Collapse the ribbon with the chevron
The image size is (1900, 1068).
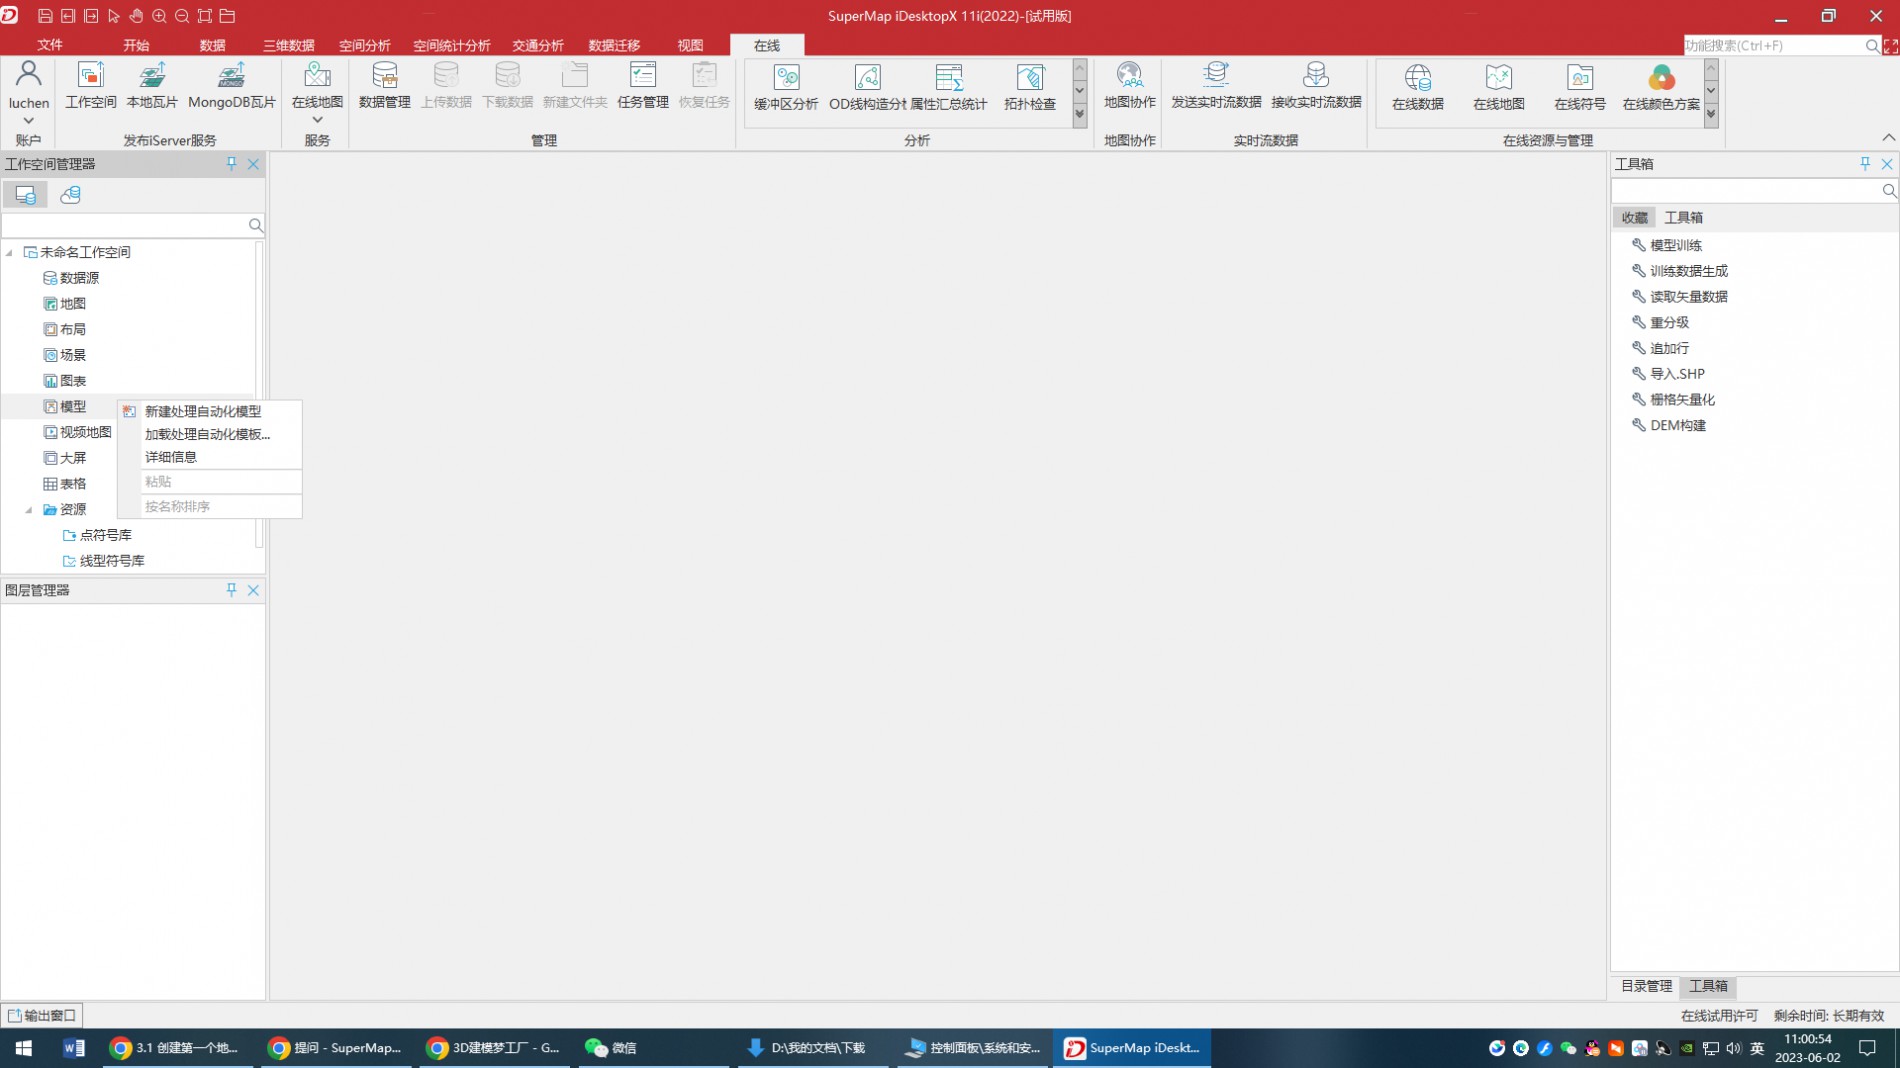[x=1888, y=138]
